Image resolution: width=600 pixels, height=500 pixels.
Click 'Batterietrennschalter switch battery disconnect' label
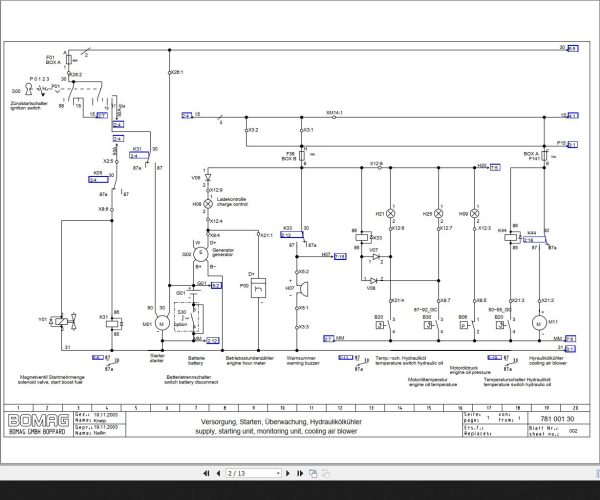pos(191,379)
